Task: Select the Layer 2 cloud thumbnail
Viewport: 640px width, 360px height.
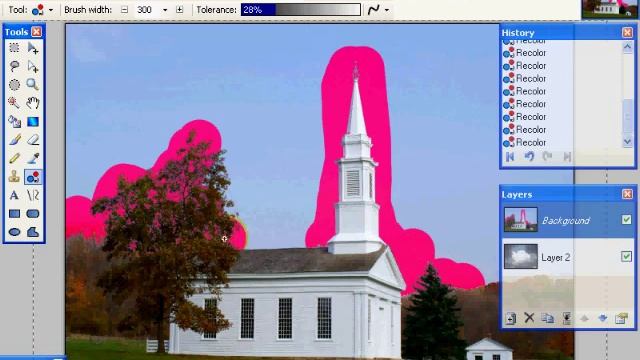Action: [521, 256]
